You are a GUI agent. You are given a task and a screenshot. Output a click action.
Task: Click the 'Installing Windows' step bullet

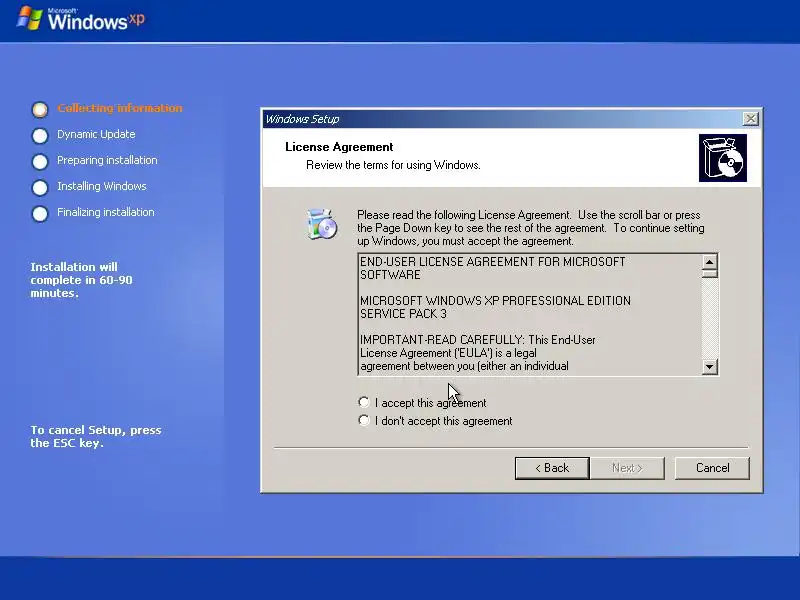(x=40, y=187)
